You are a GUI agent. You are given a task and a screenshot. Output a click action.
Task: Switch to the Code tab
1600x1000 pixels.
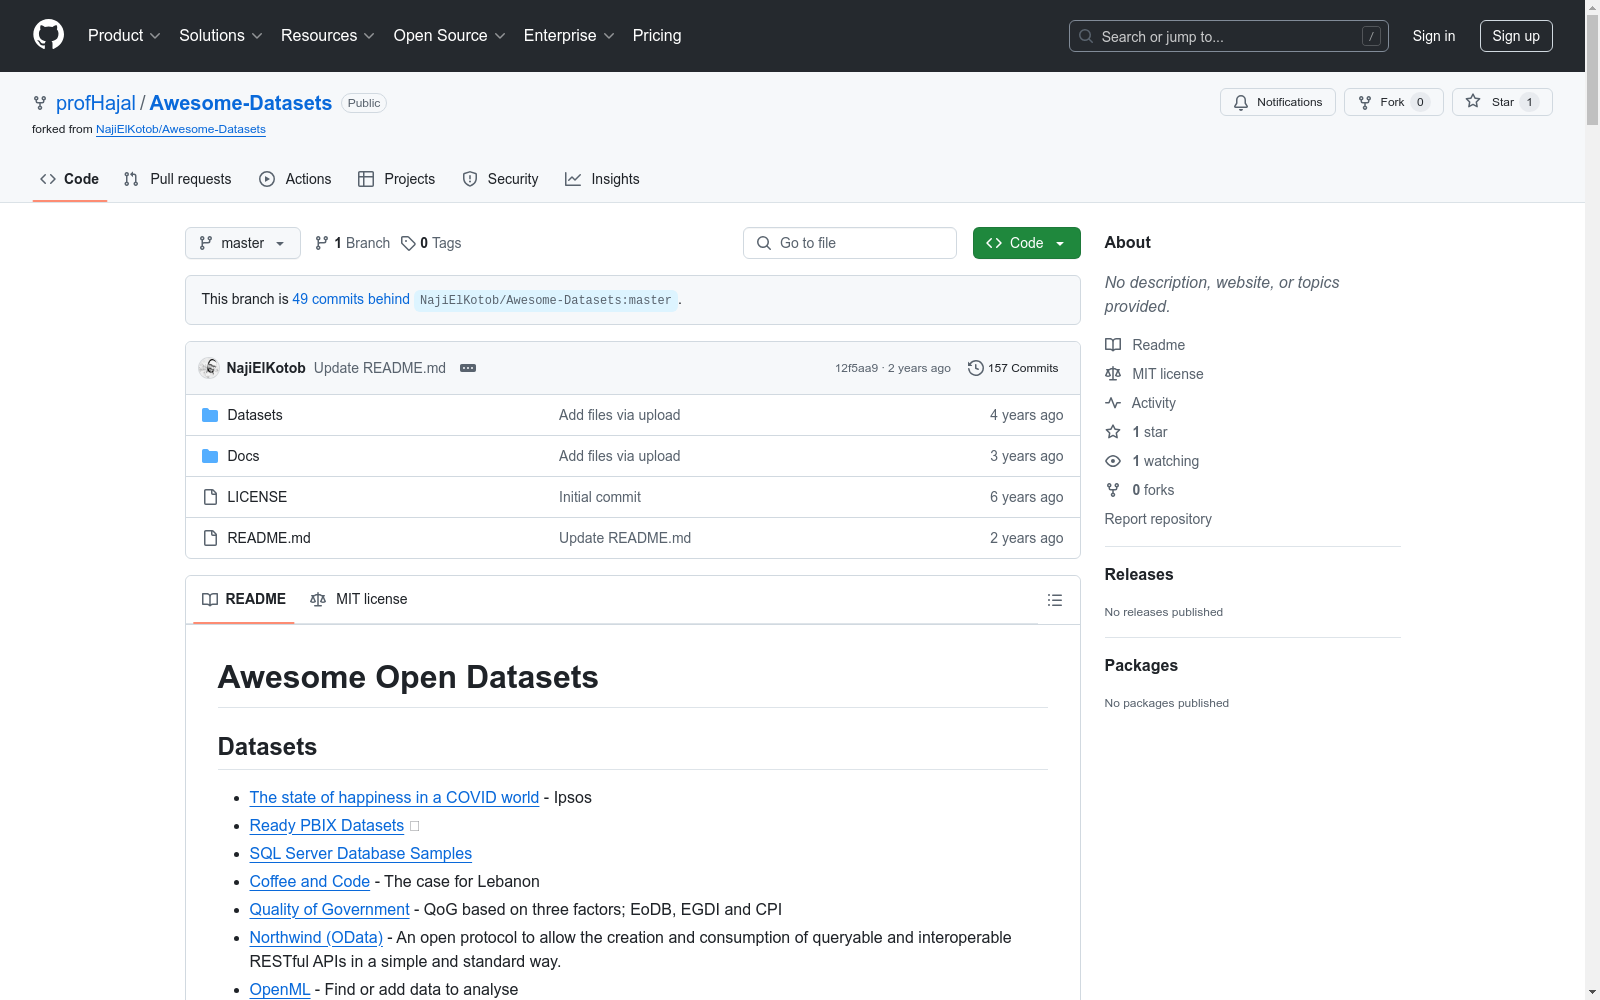click(70, 179)
